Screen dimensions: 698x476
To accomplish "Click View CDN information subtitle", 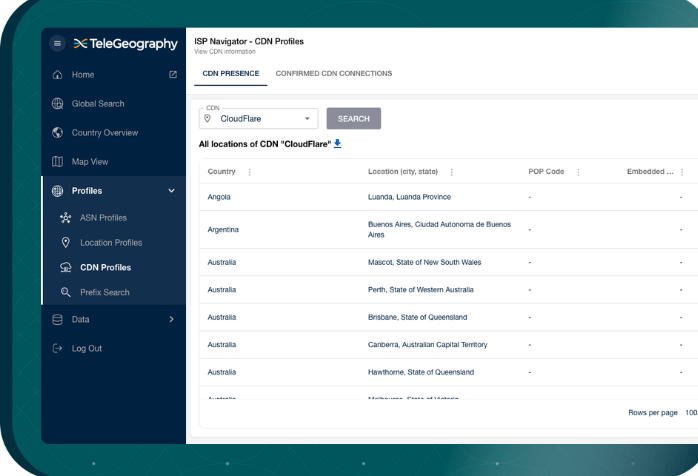I will coord(225,52).
